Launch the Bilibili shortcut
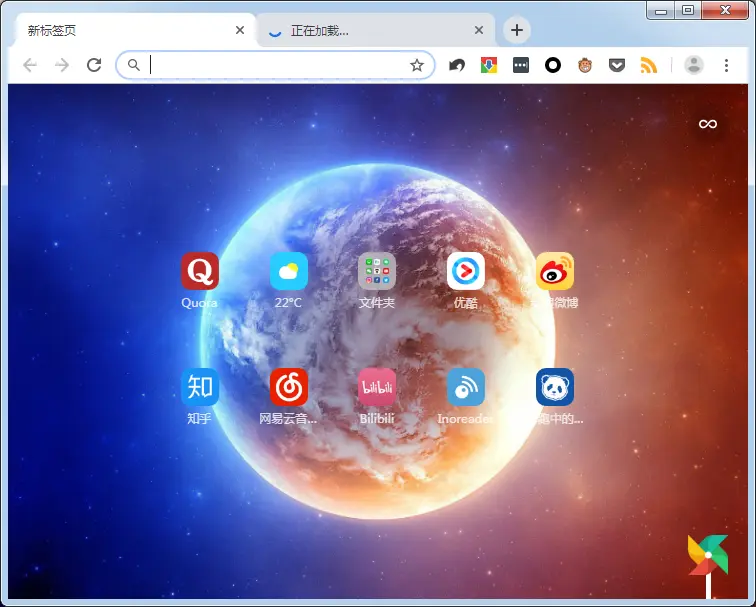Image resolution: width=756 pixels, height=607 pixels. click(377, 387)
